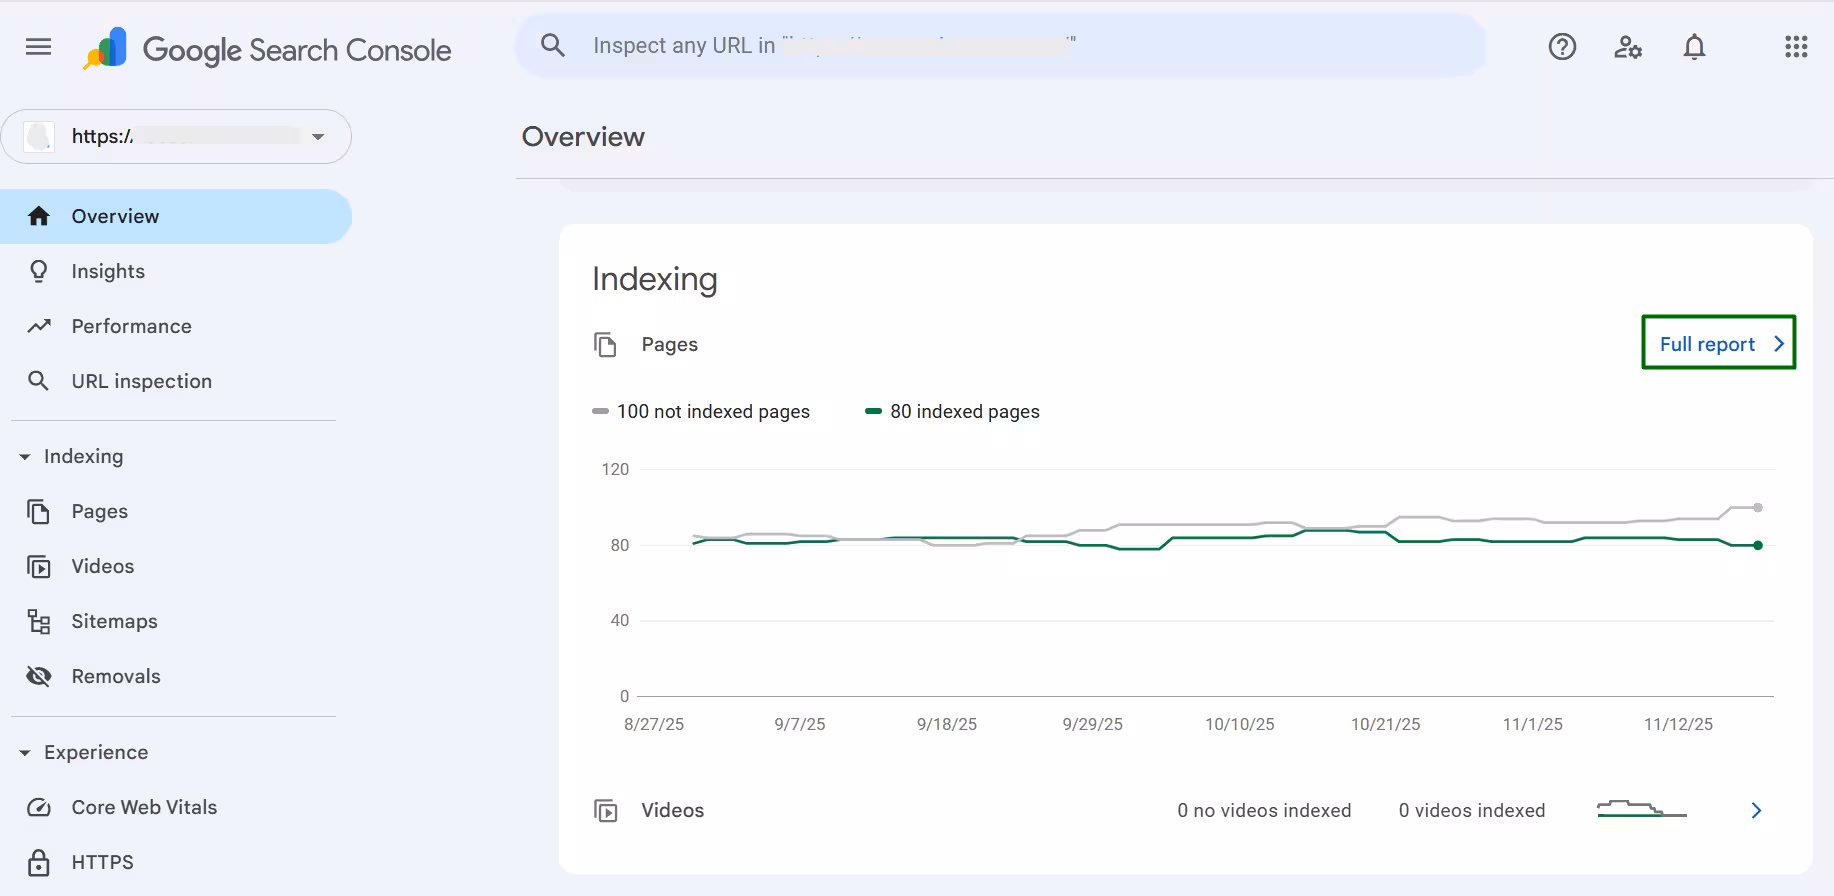Click the sidebar Pages icon

point(38,511)
